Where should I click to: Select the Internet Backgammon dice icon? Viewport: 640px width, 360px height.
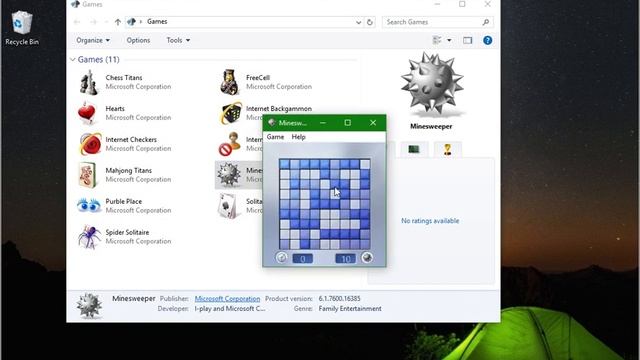[230, 113]
